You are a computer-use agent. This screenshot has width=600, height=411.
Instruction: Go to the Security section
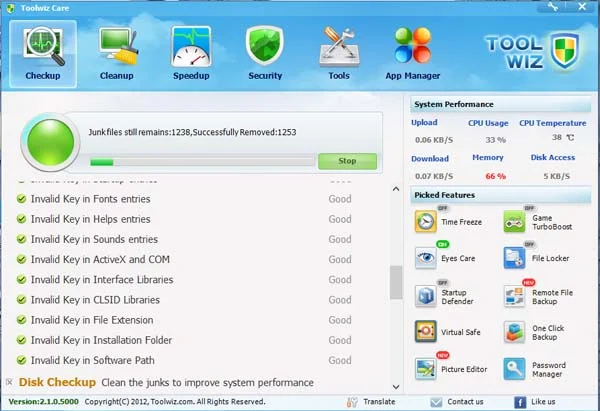265,54
